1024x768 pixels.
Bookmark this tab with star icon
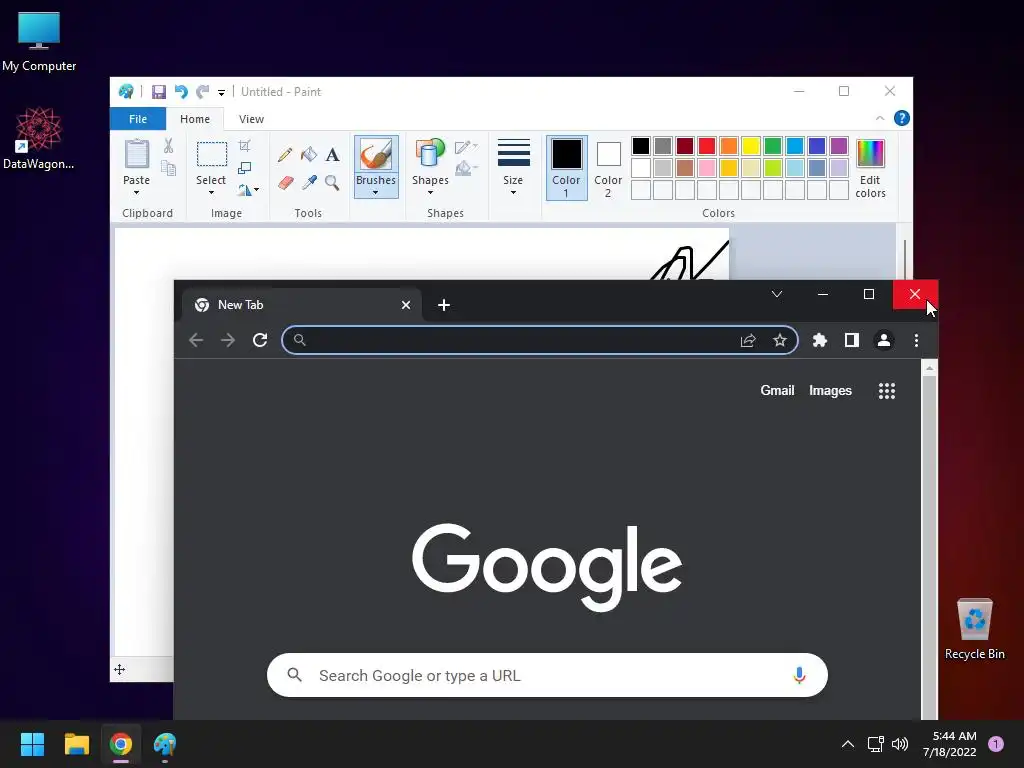pyautogui.click(x=780, y=340)
